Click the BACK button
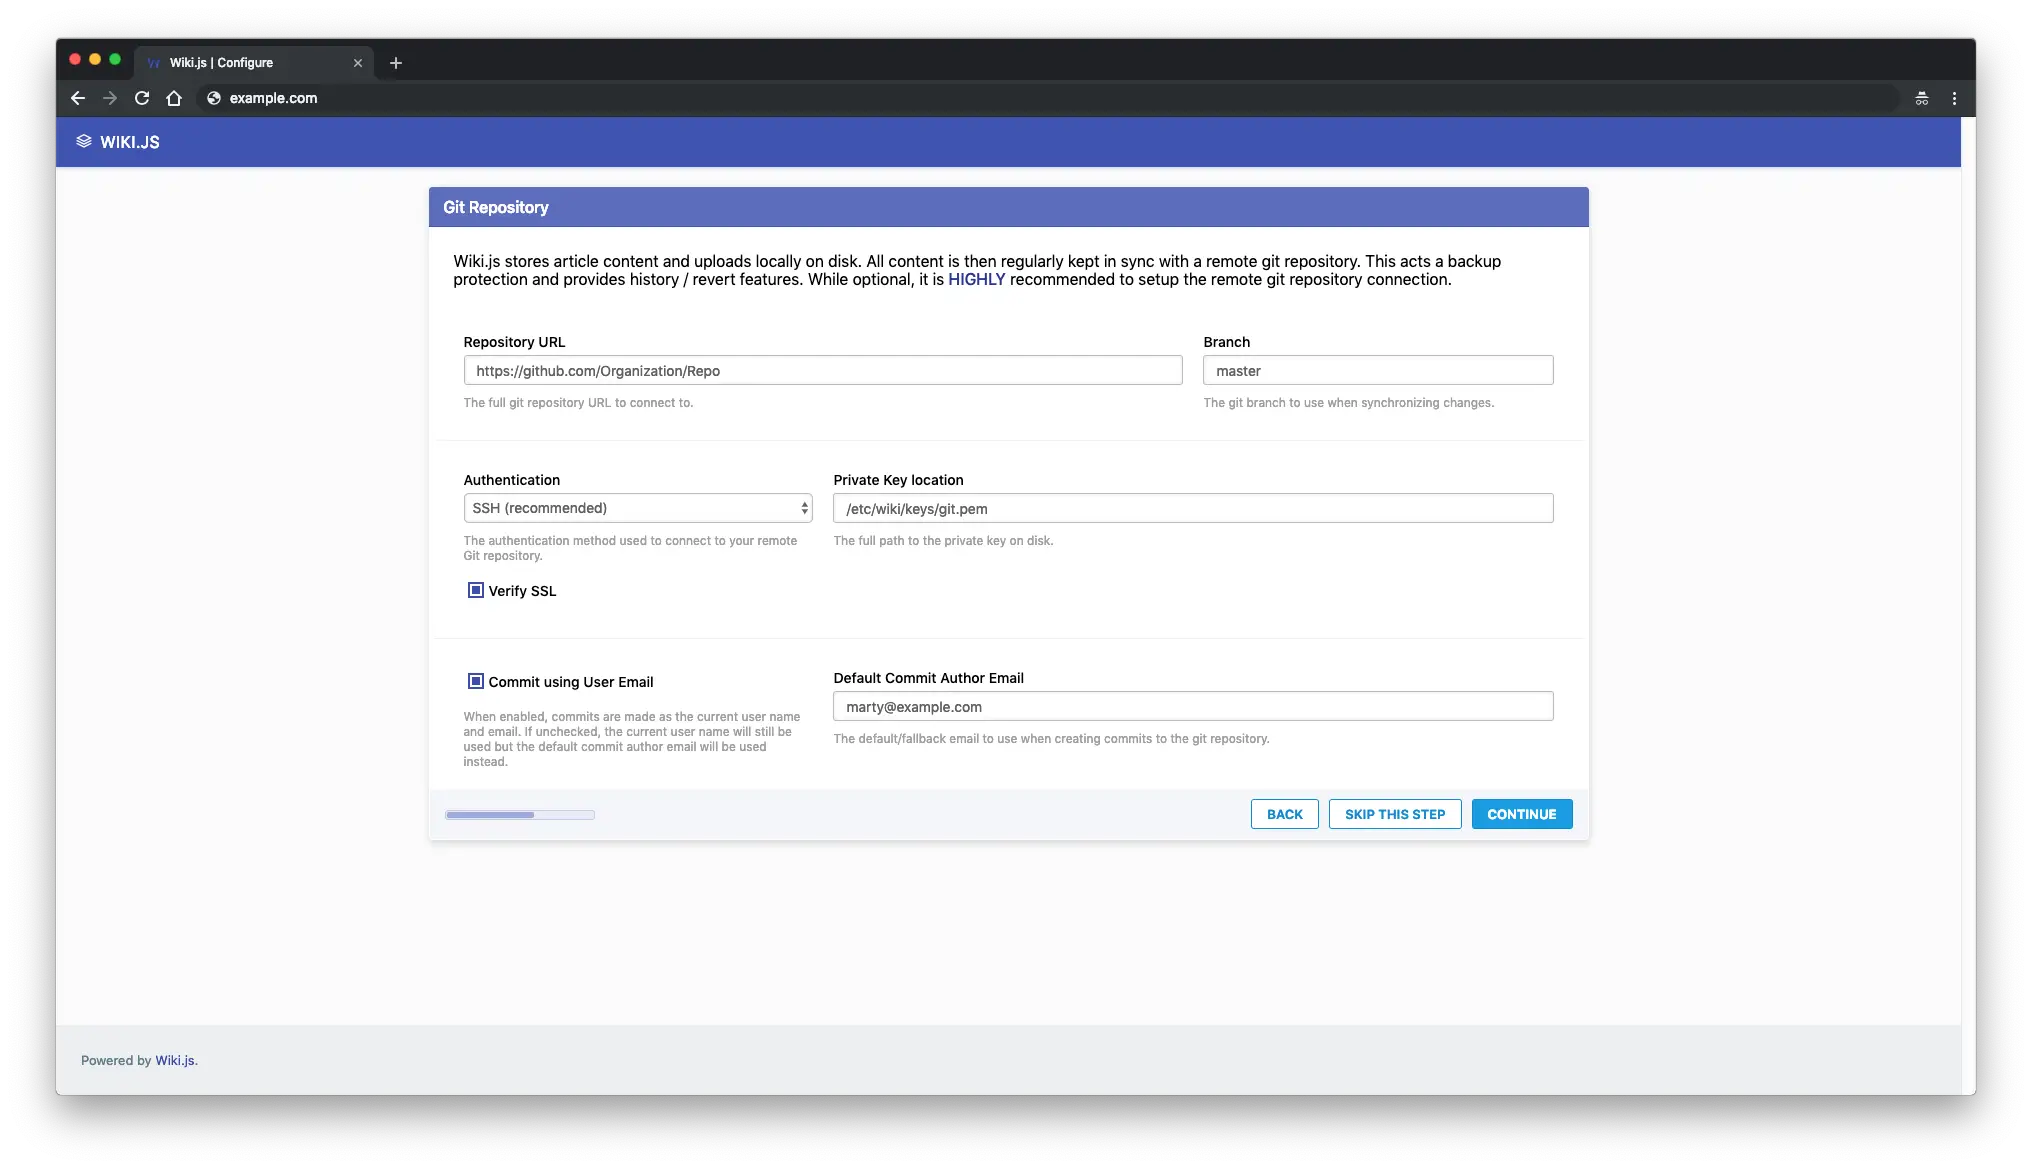This screenshot has height=1169, width=2032. click(x=1284, y=814)
